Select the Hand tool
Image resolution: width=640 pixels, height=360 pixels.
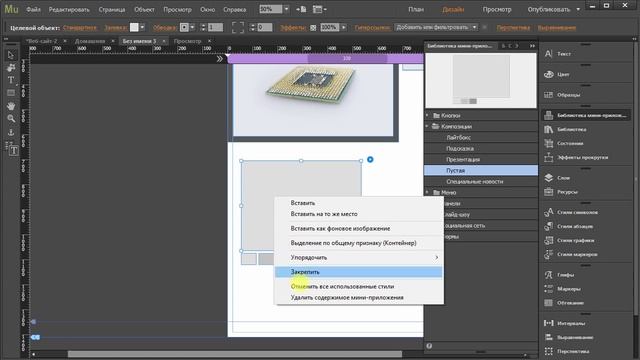coord(11,106)
